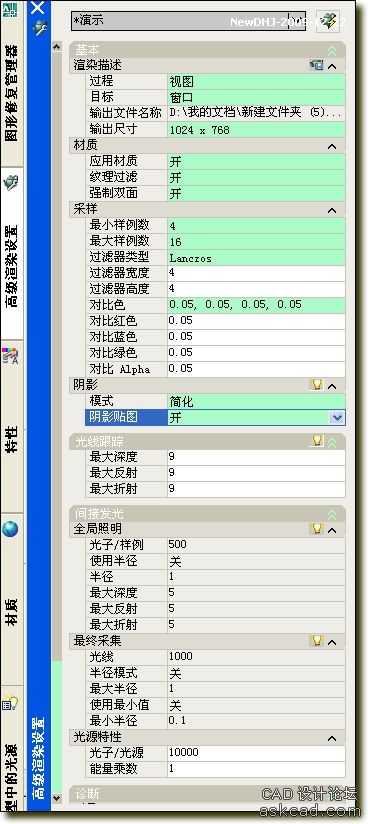Click the 输出文件名称 path field
The image size is (368, 824).
(256, 113)
